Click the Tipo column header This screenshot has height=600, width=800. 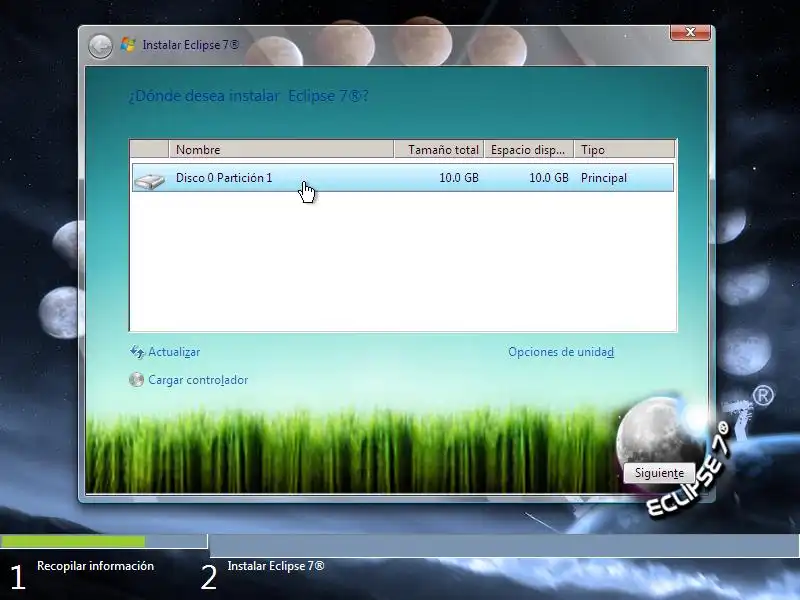(624, 149)
